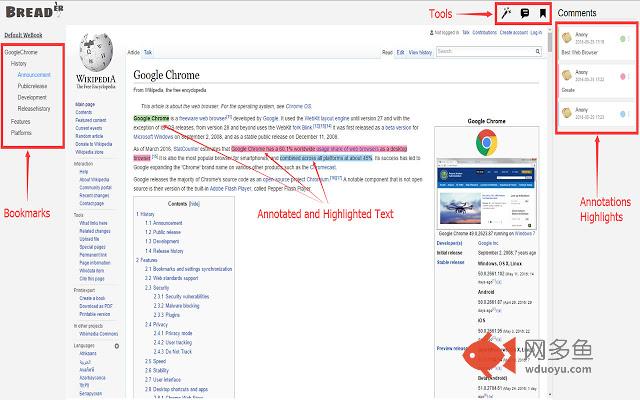Open the Download as PDF link
640x400 pixels.
96,306
